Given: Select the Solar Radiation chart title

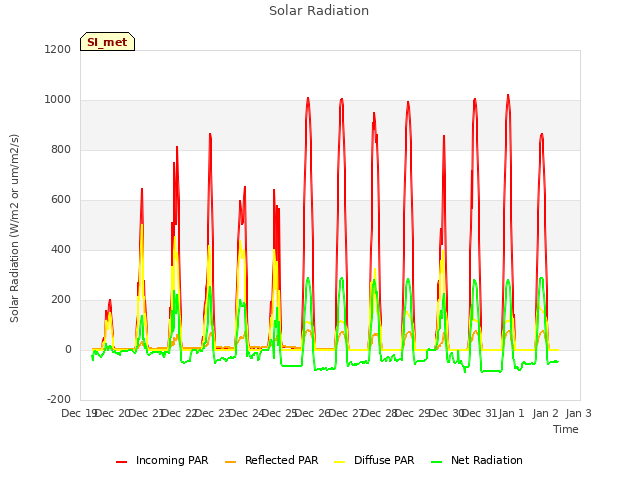Looking at the screenshot, I should click(319, 11).
